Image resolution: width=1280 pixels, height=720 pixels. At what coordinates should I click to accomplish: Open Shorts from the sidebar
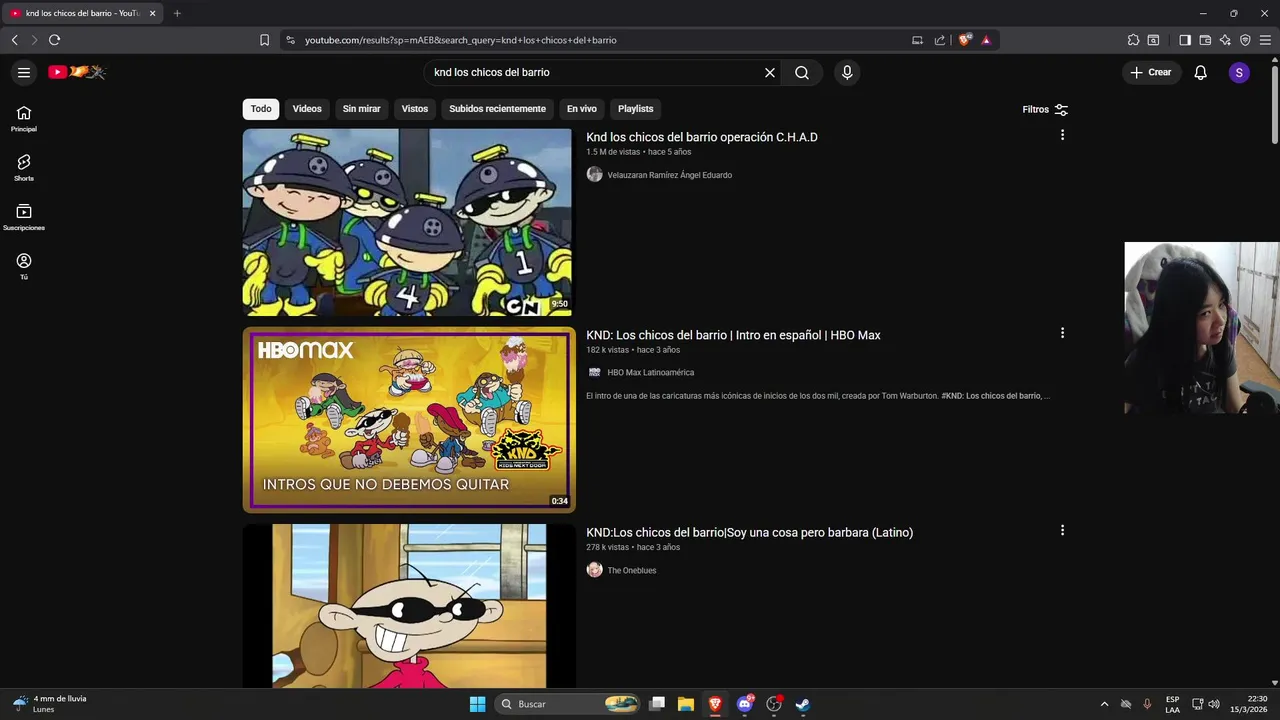tap(24, 168)
